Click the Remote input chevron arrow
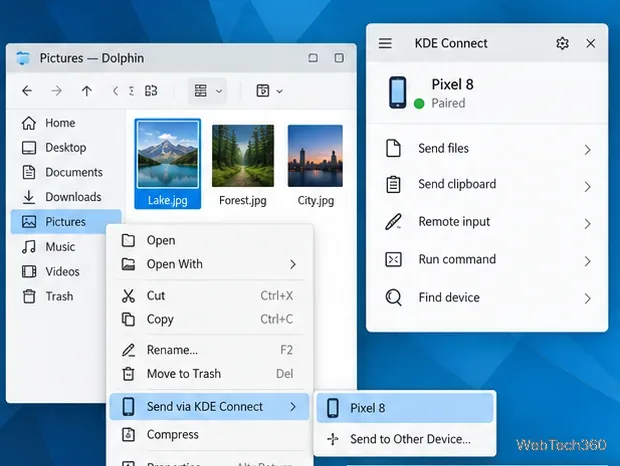Screen dimensions: 620x466 point(588,224)
